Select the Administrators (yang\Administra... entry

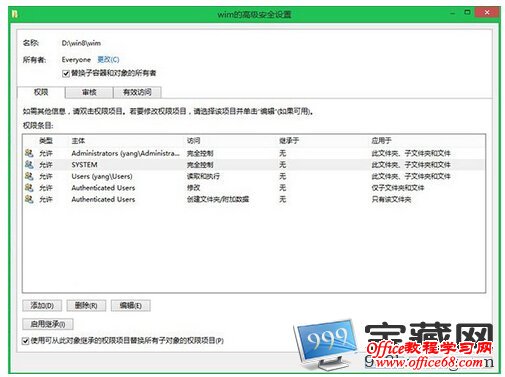coord(254,153)
